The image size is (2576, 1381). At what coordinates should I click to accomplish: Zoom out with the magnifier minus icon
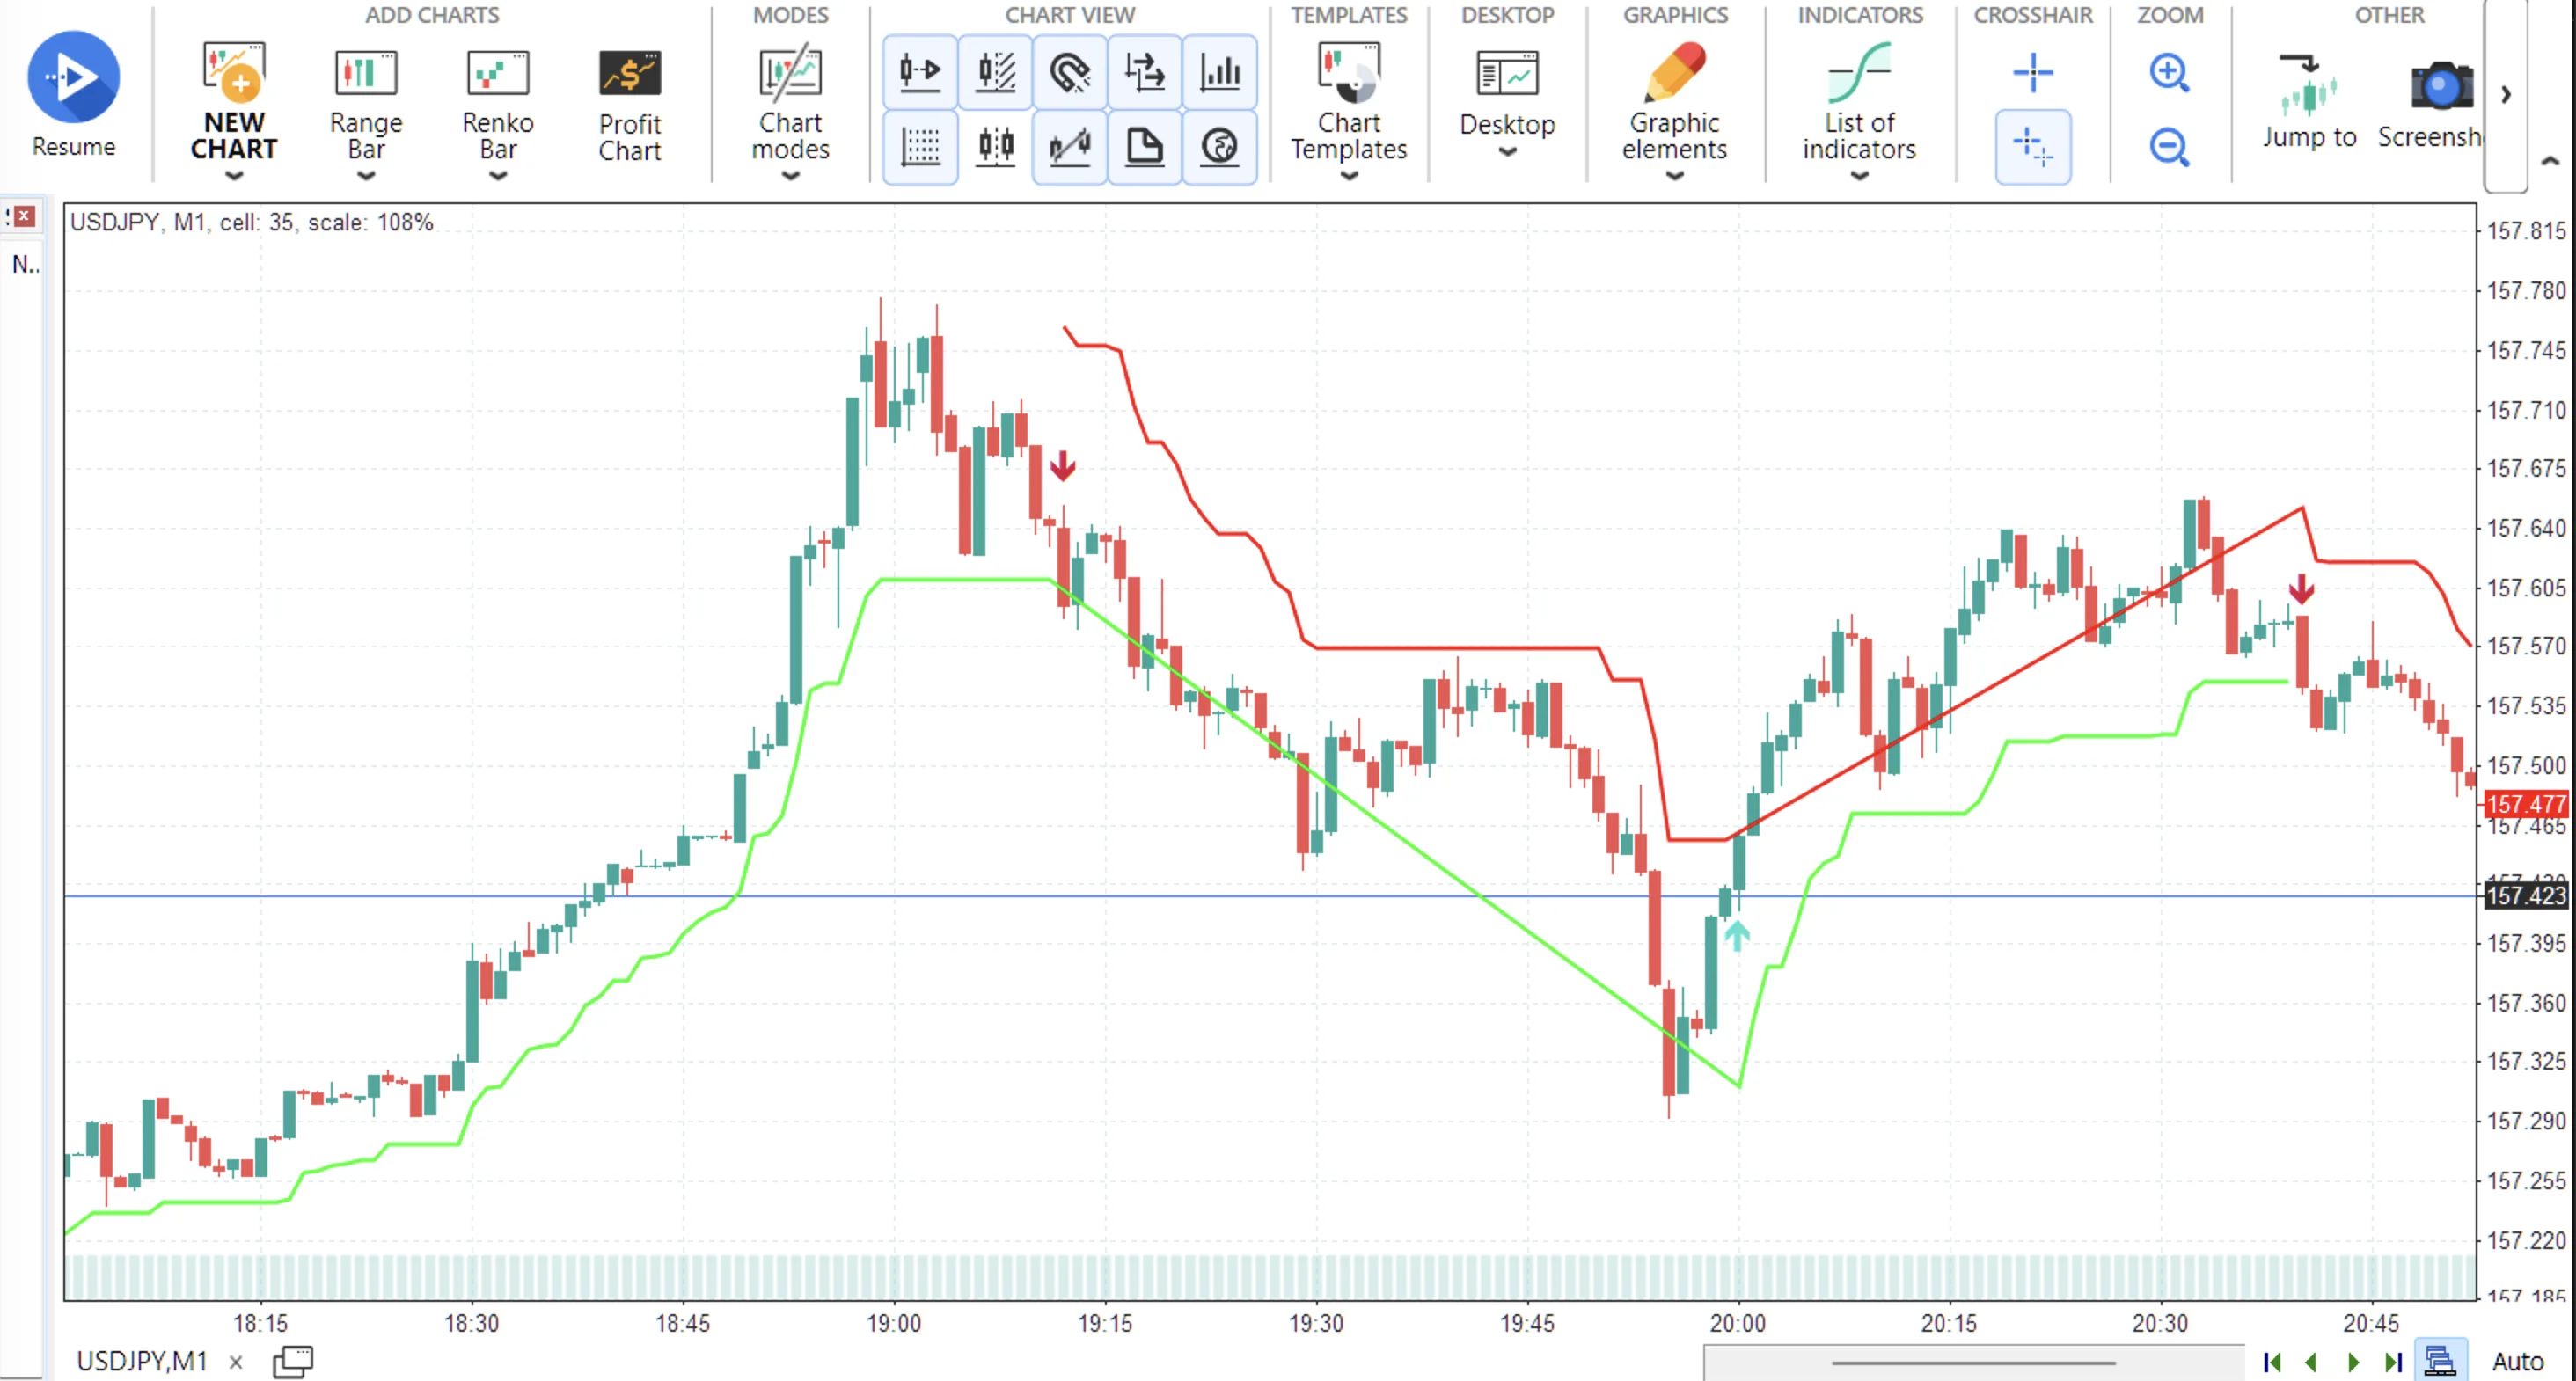pos(2168,147)
